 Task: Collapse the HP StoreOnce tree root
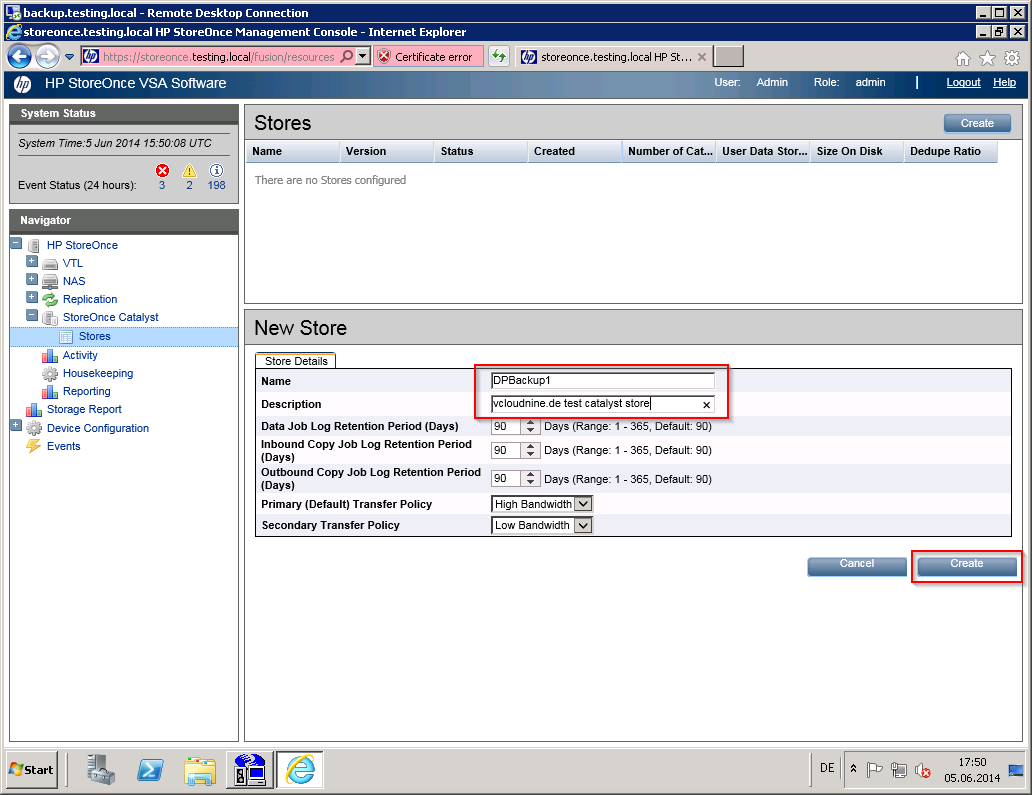point(16,244)
